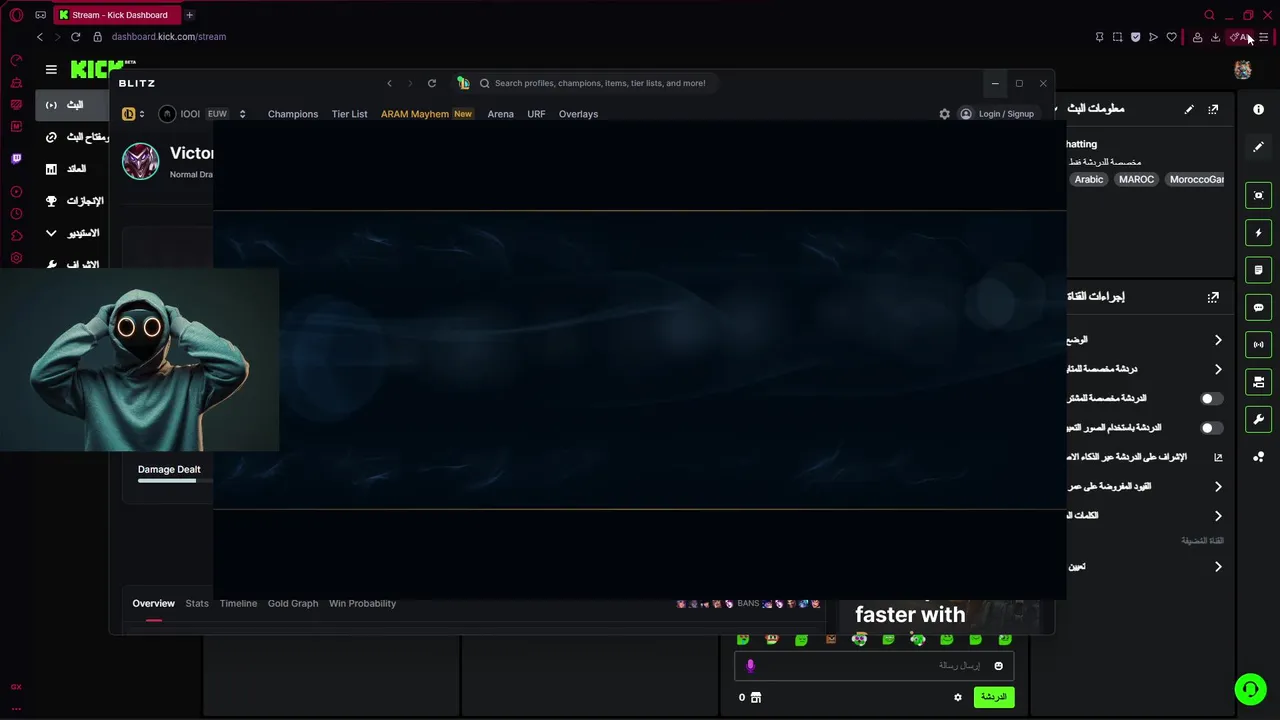Expand followers-only chat row chevron
The width and height of the screenshot is (1280, 720).
(x=1218, y=369)
